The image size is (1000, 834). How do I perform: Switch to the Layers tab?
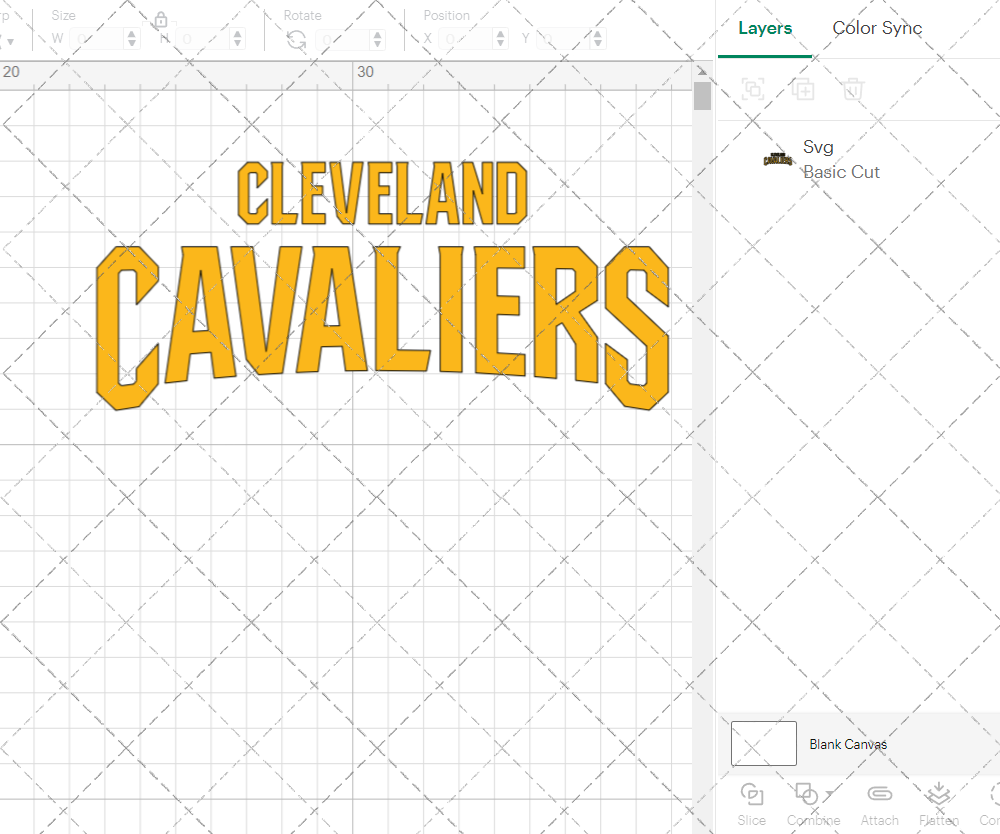tap(764, 29)
